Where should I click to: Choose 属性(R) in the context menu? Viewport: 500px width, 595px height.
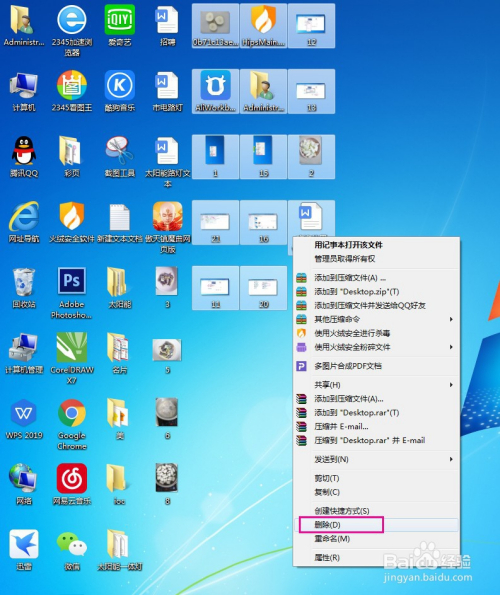pos(376,558)
